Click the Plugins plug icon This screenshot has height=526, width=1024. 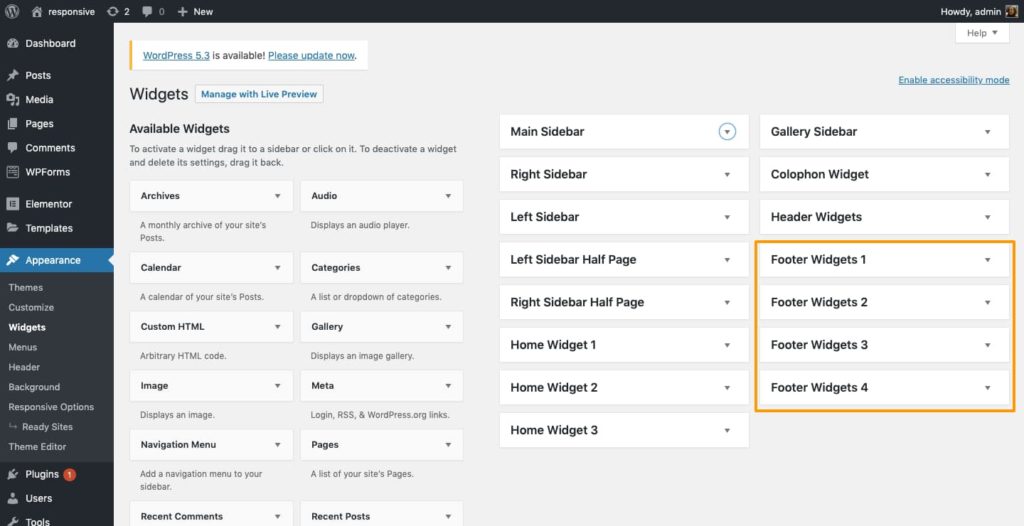pyautogui.click(x=12, y=474)
